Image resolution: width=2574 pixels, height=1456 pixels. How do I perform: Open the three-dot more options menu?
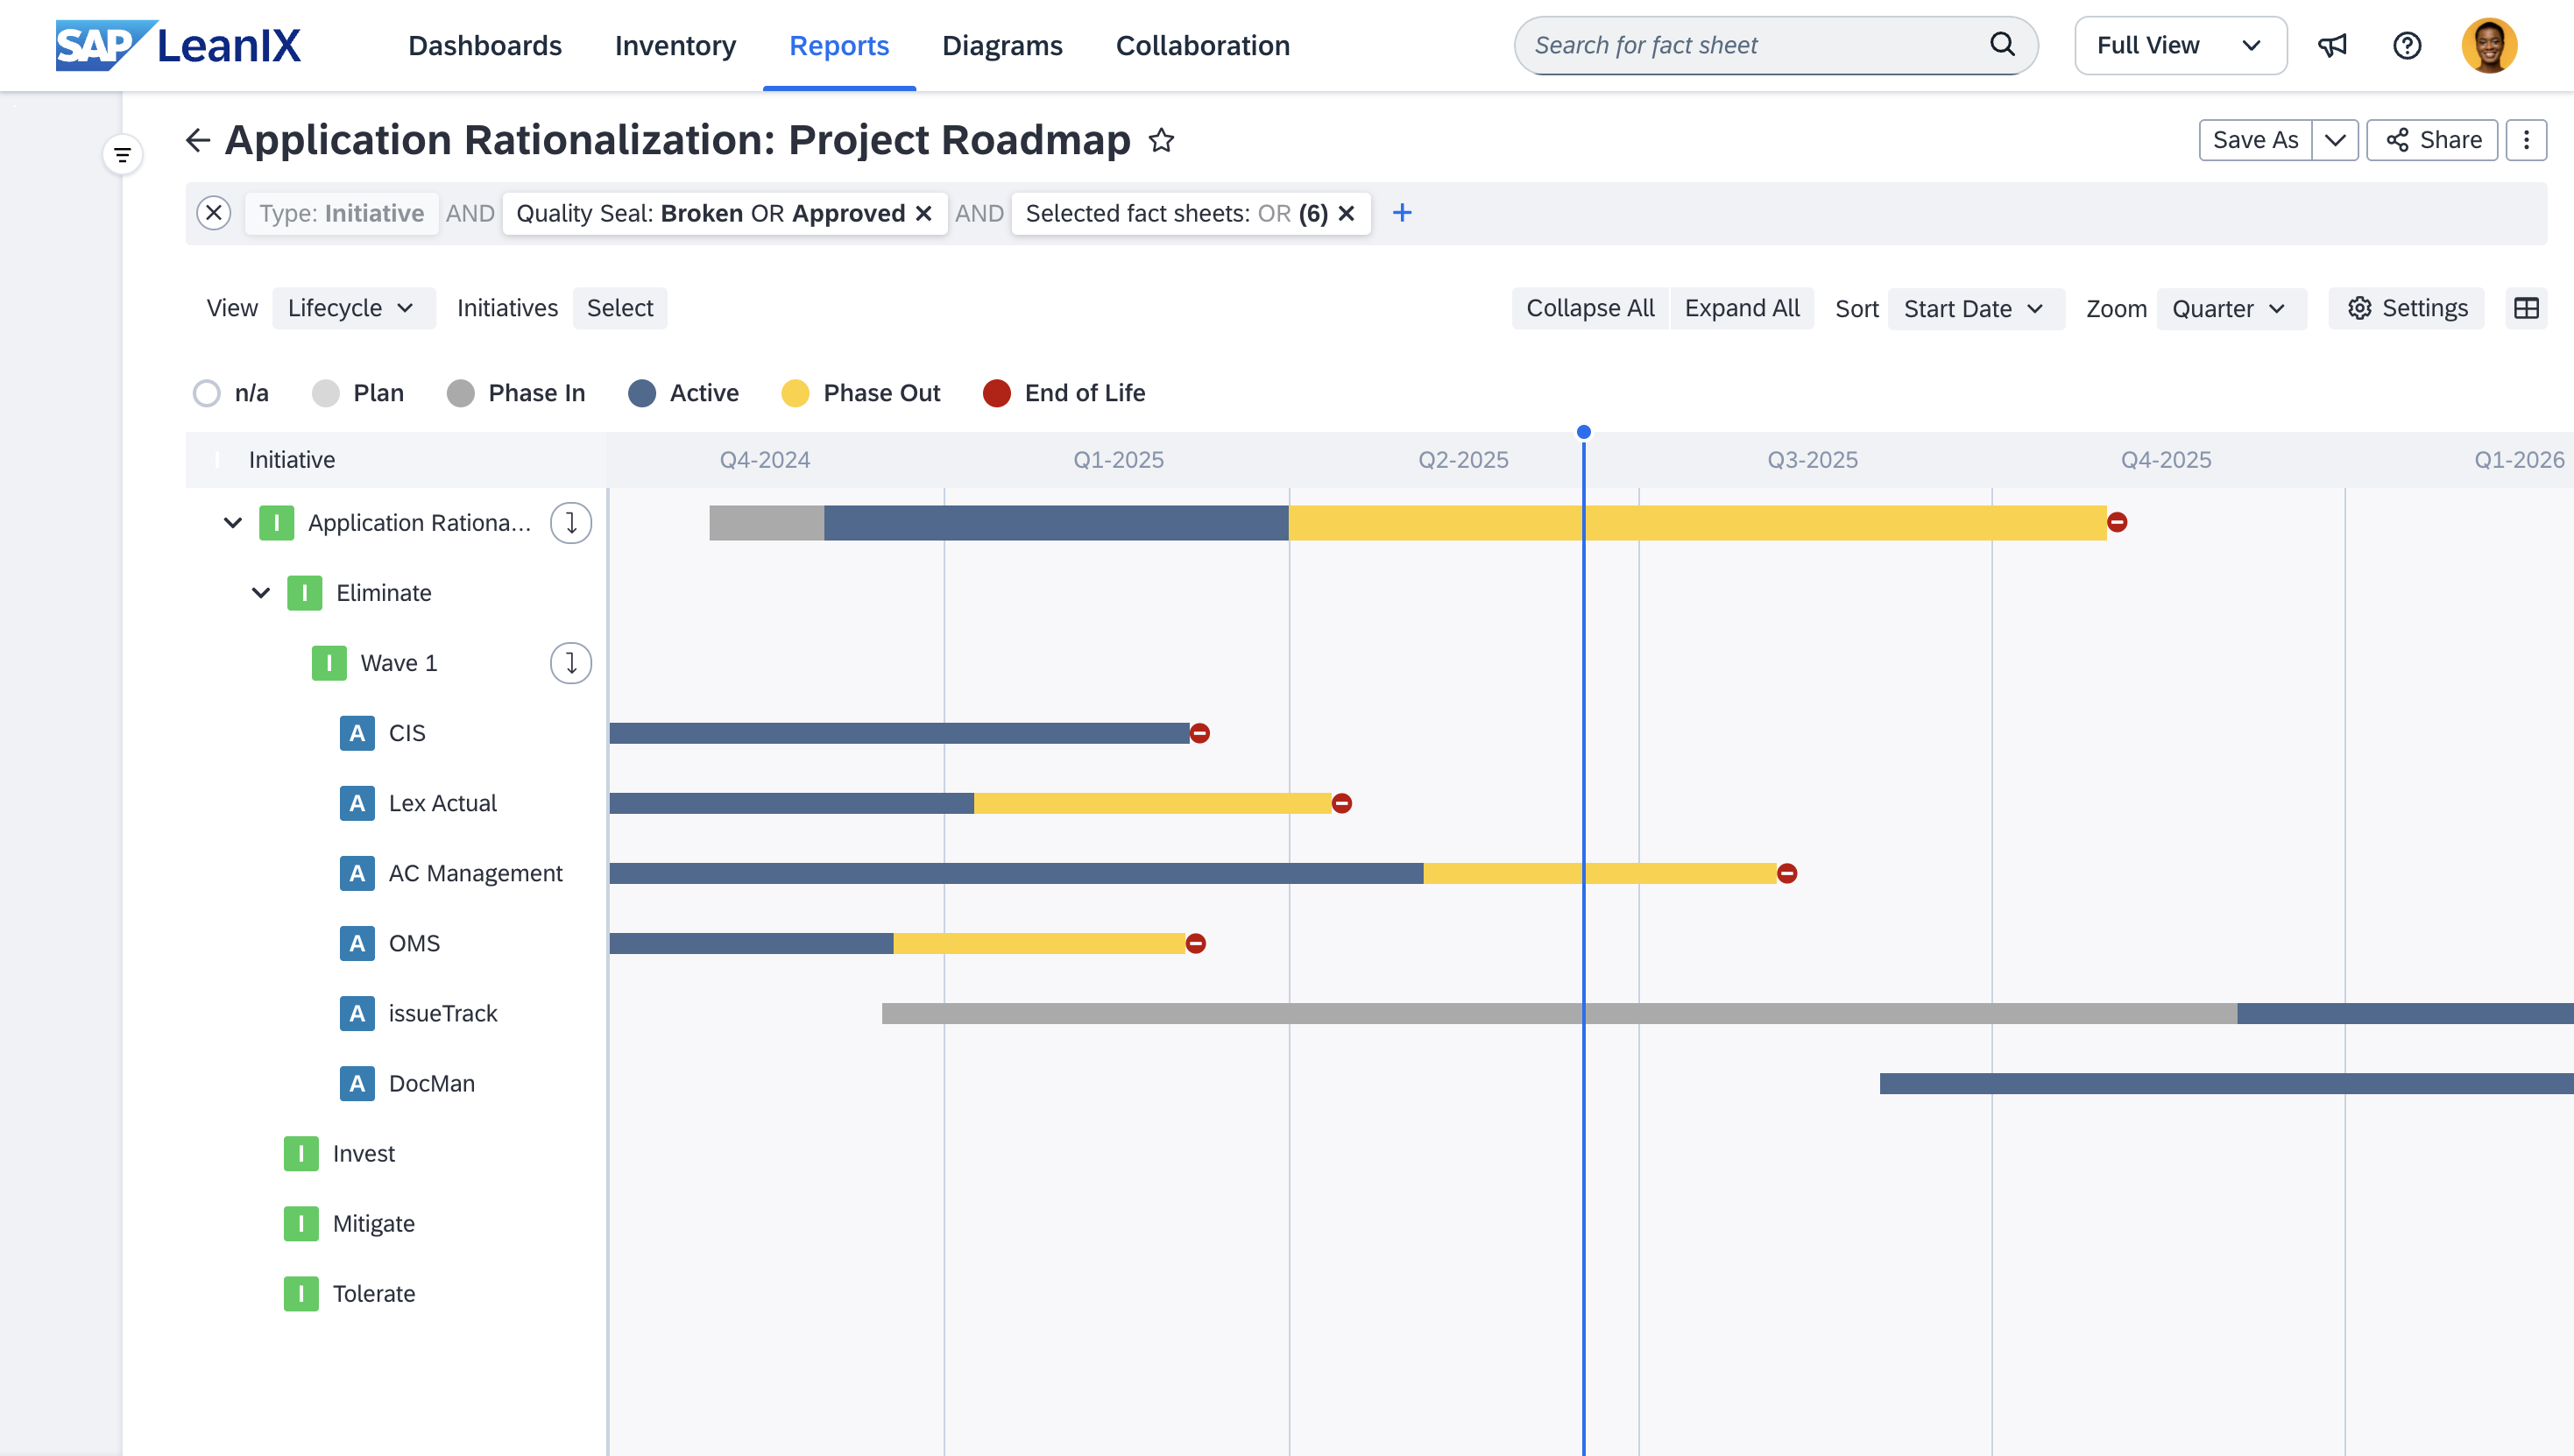coord(2526,140)
